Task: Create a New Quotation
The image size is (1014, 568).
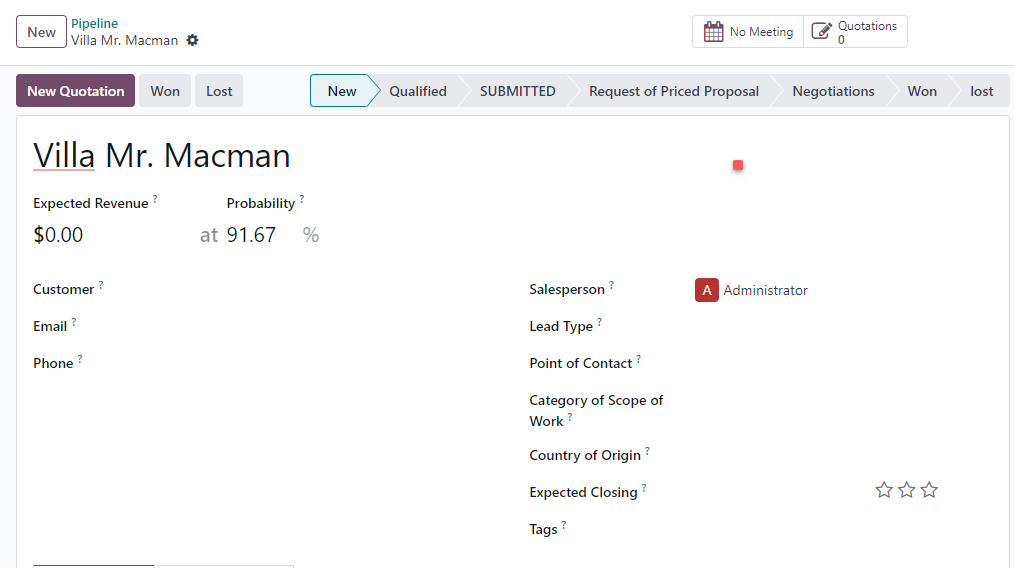Action: (x=76, y=91)
